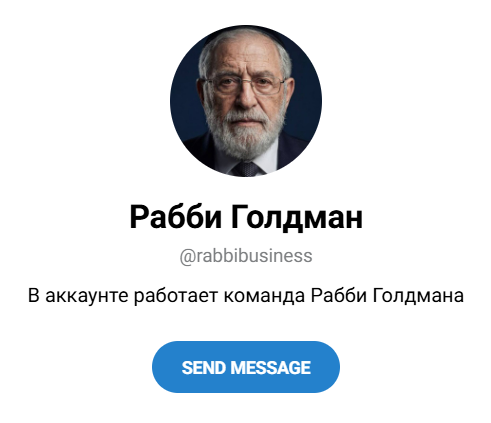Click the @rabbibusiness username
Image resolution: width=491 pixels, height=423 pixels.
(246, 256)
